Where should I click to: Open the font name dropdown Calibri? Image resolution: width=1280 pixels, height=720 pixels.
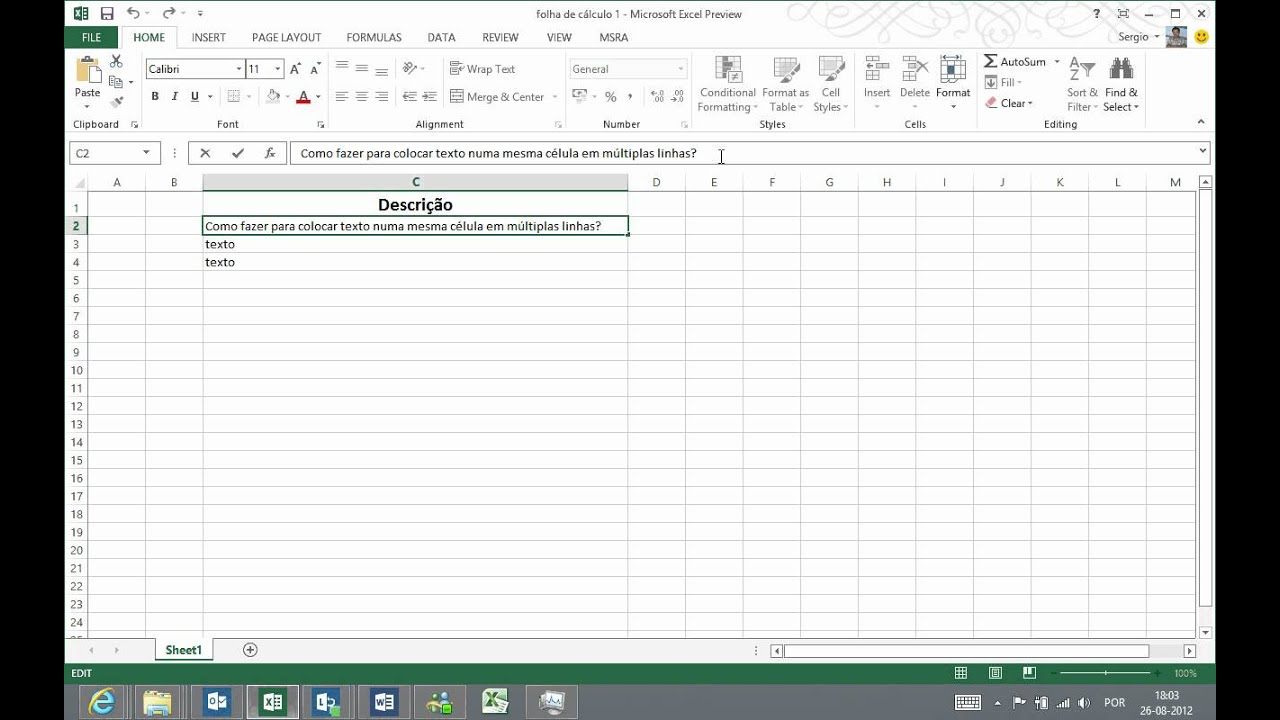click(239, 69)
